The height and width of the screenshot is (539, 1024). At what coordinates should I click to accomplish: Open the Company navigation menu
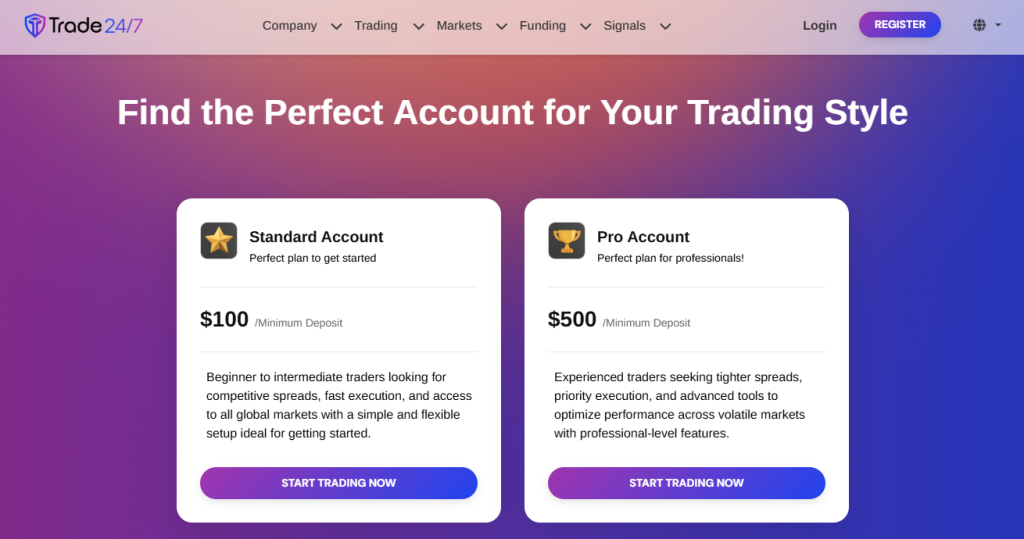click(289, 26)
